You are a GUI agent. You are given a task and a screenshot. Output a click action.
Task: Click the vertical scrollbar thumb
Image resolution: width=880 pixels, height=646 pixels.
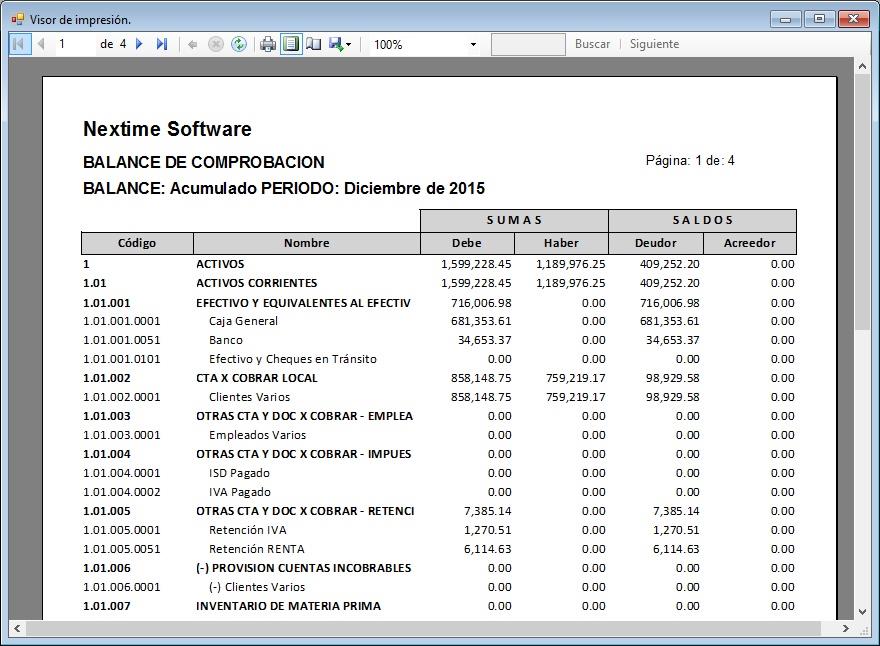[x=863, y=202]
